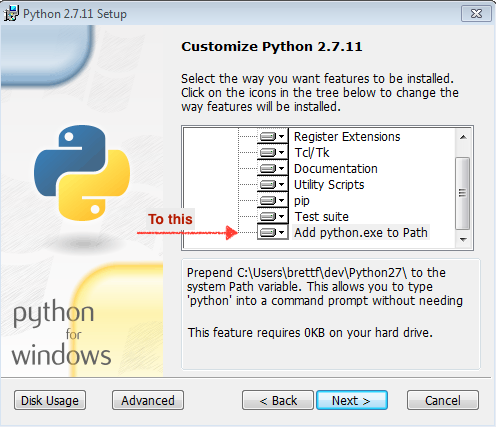
Task: Click the Utility Scripts drive icon
Action: [x=268, y=185]
